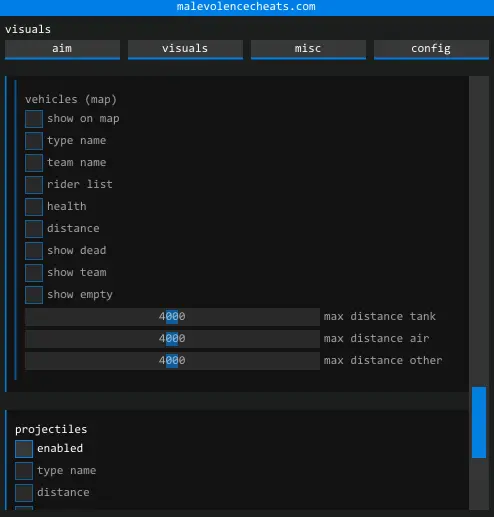Switch to the aim tab
Viewport: 494px width, 517px height.
62,49
